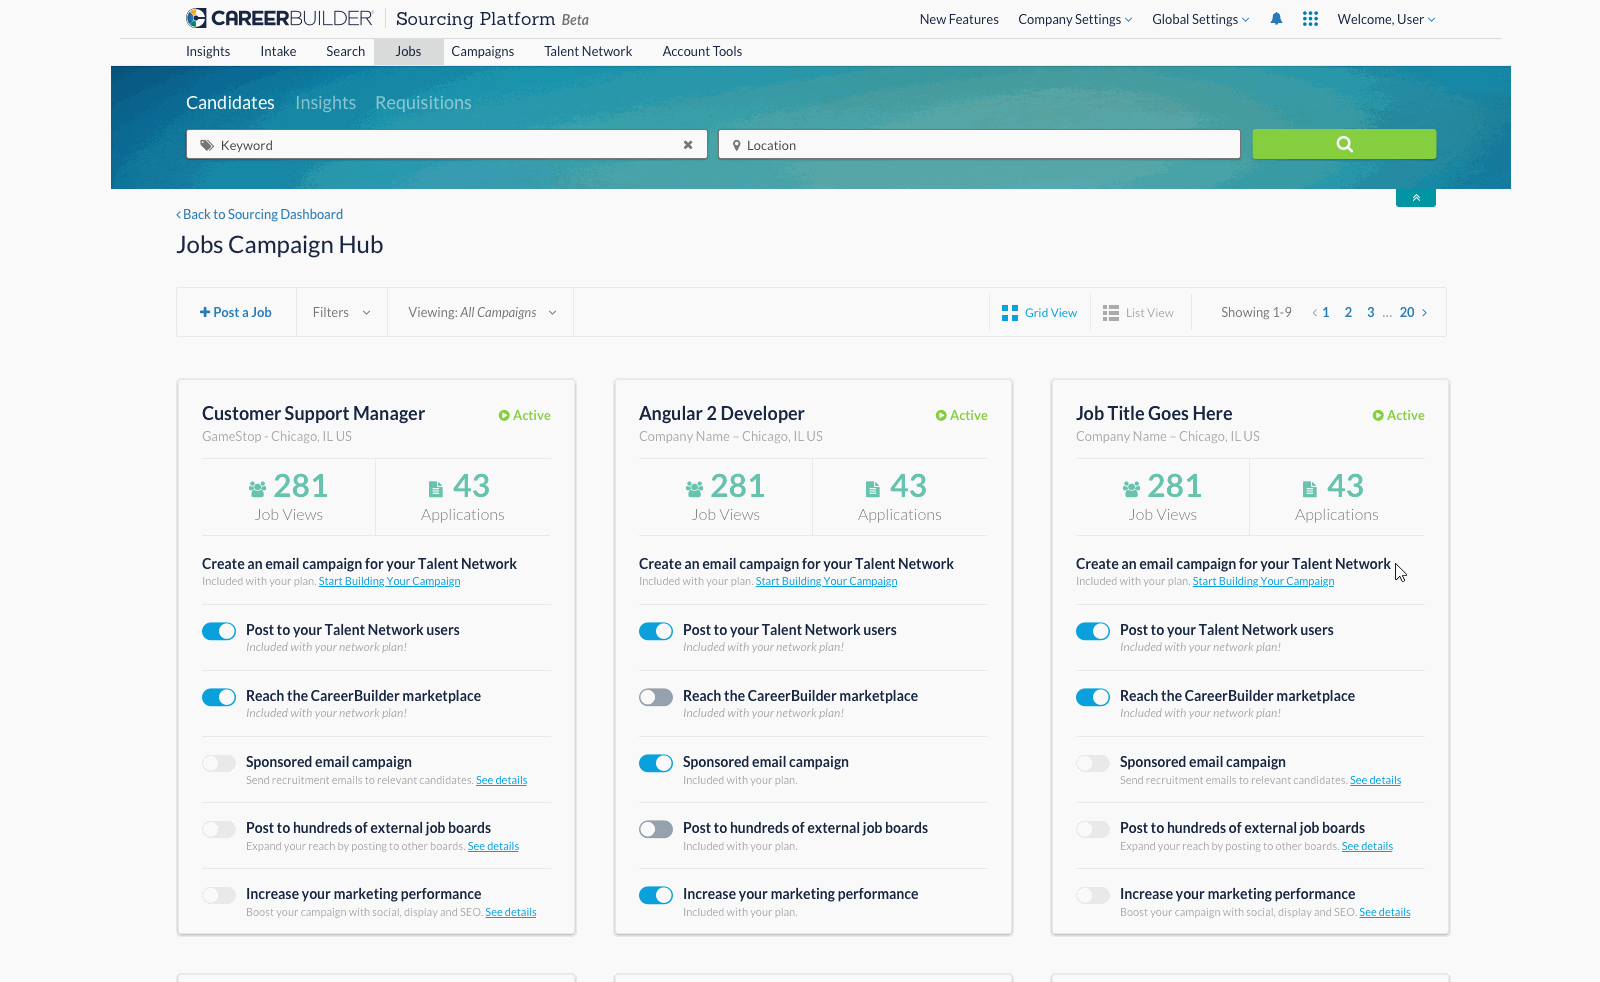
Task: Expand the Filters dropdown
Action: pyautogui.click(x=341, y=313)
